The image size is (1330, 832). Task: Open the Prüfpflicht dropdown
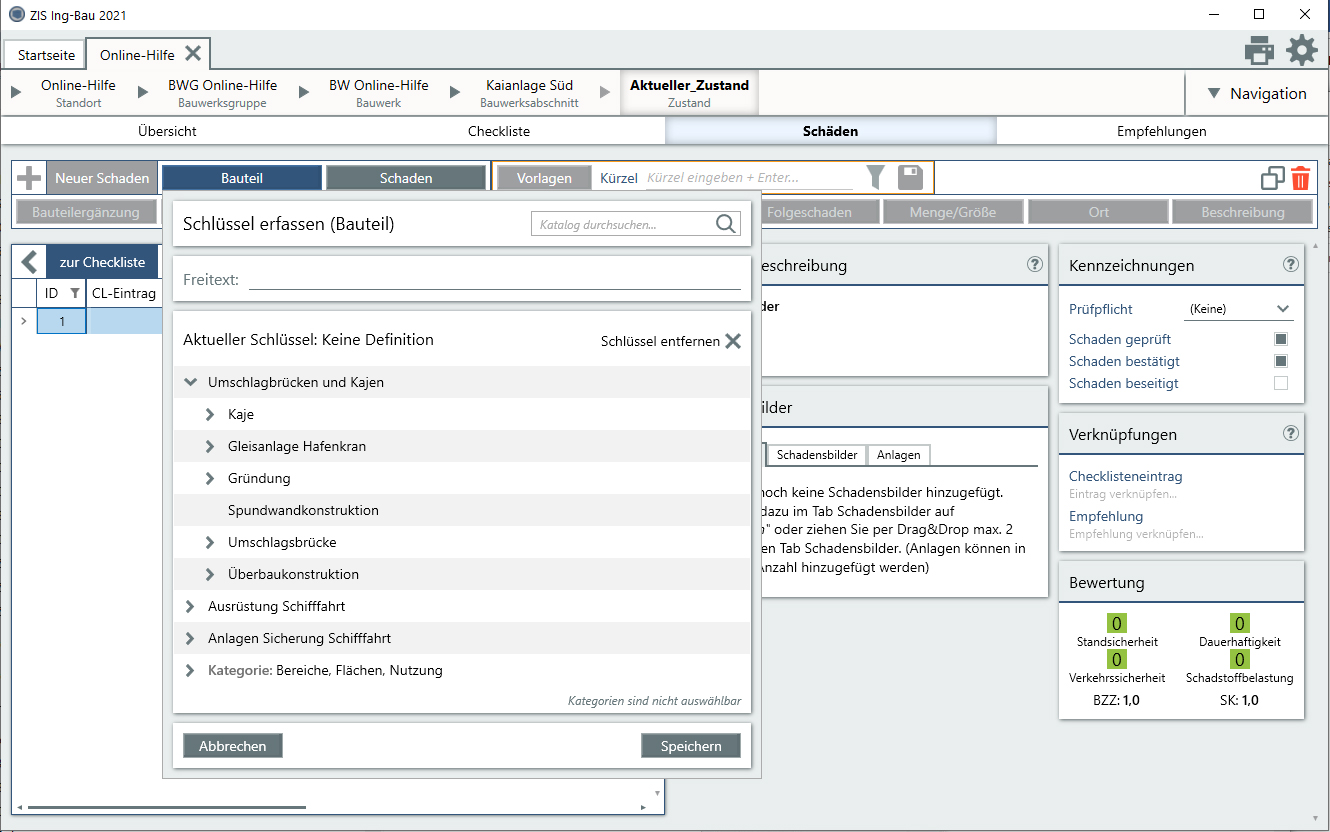pyautogui.click(x=1238, y=309)
